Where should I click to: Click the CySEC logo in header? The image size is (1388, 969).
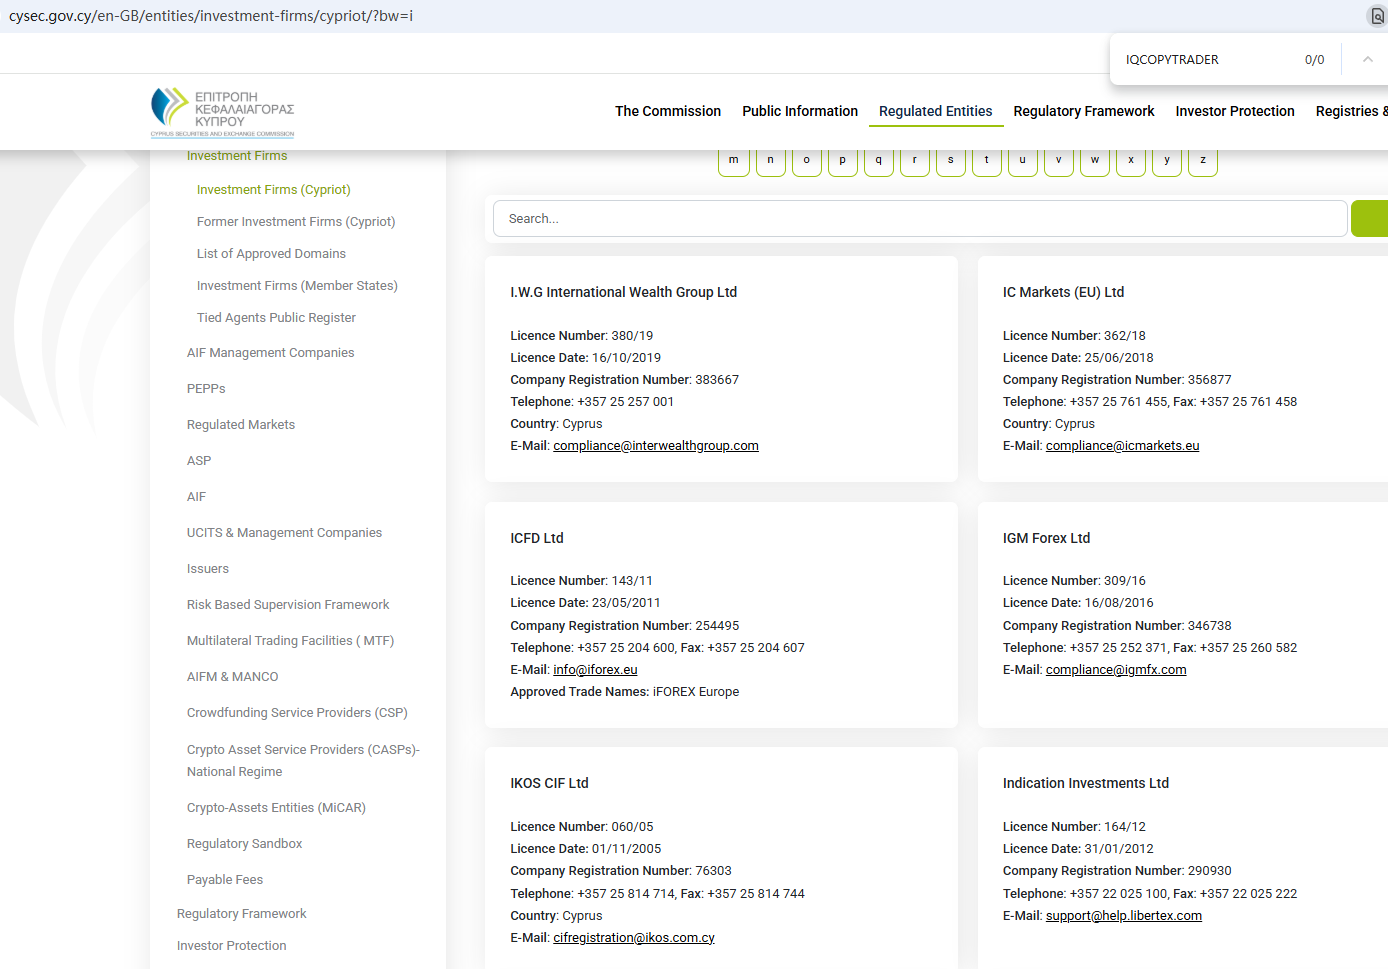pos(222,112)
